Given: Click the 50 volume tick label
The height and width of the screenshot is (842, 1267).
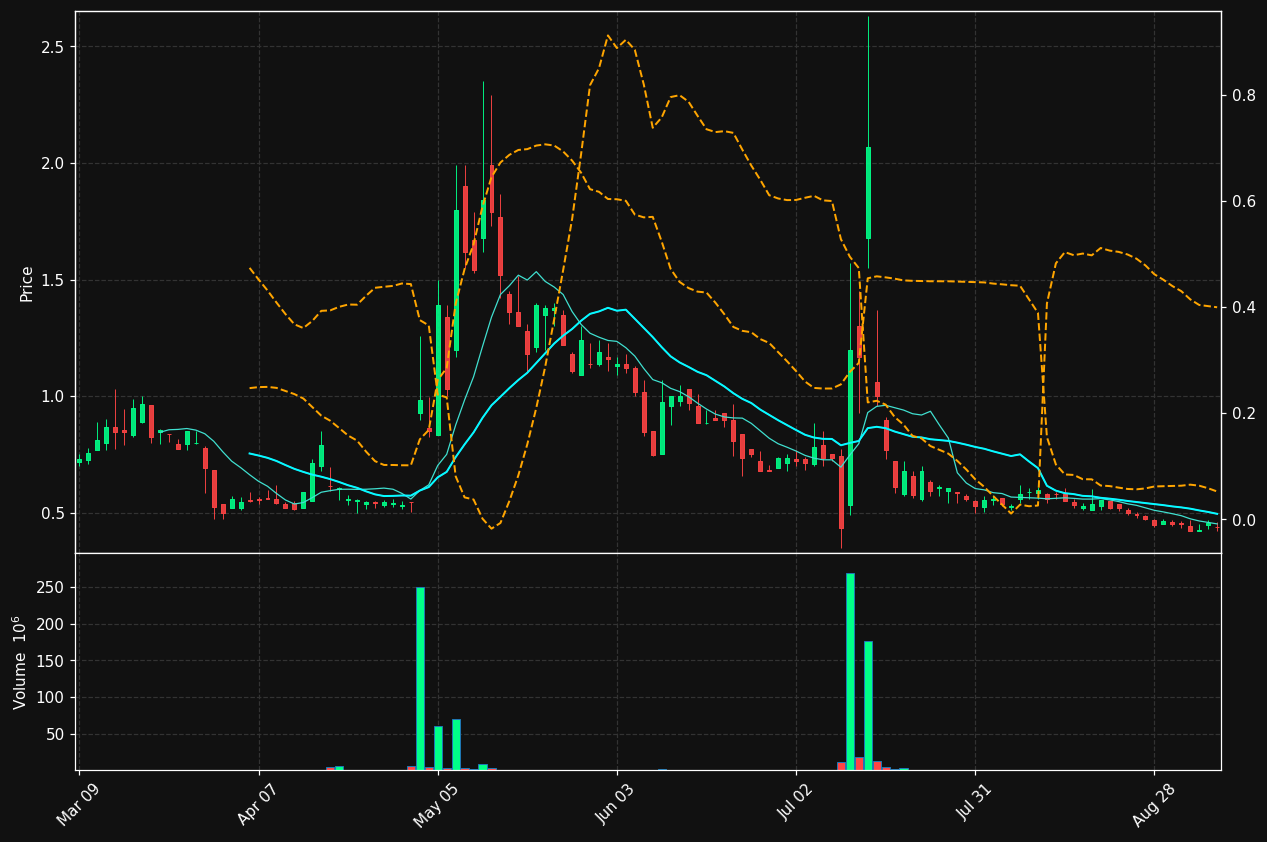Looking at the screenshot, I should point(57,735).
